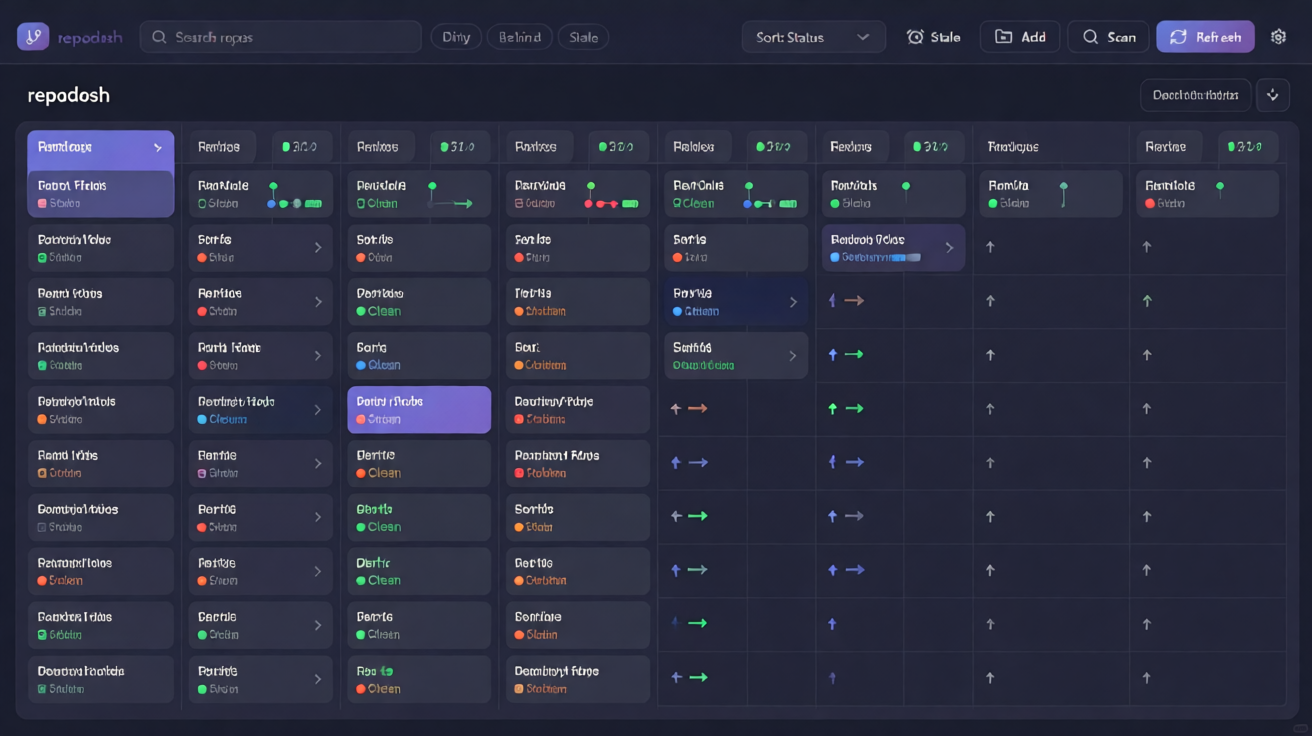Open the Sort: Status dropdown
The height and width of the screenshot is (736, 1312).
[x=814, y=37]
